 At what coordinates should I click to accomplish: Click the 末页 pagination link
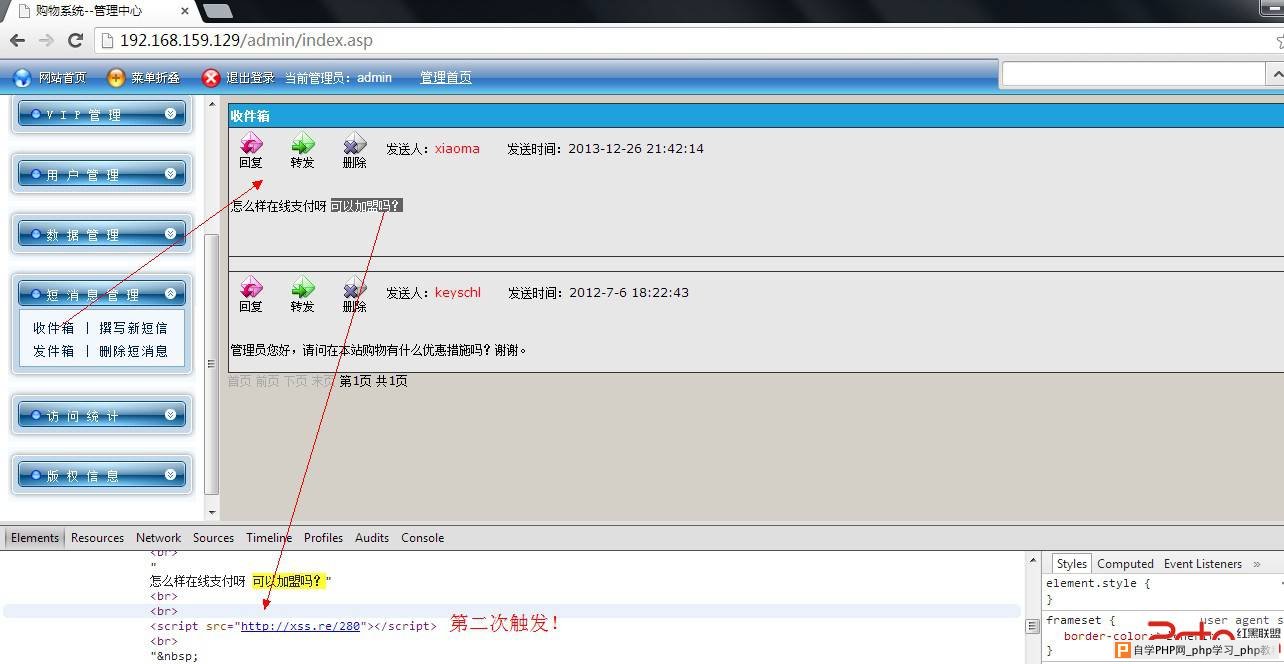click(x=323, y=381)
